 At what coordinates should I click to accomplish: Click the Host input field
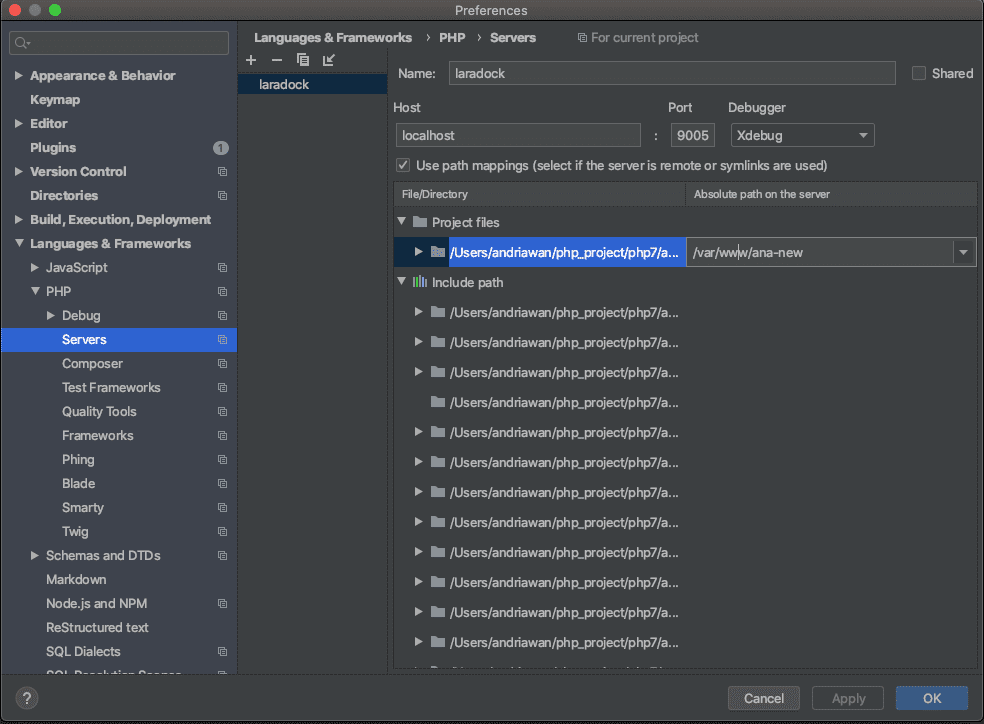(517, 135)
